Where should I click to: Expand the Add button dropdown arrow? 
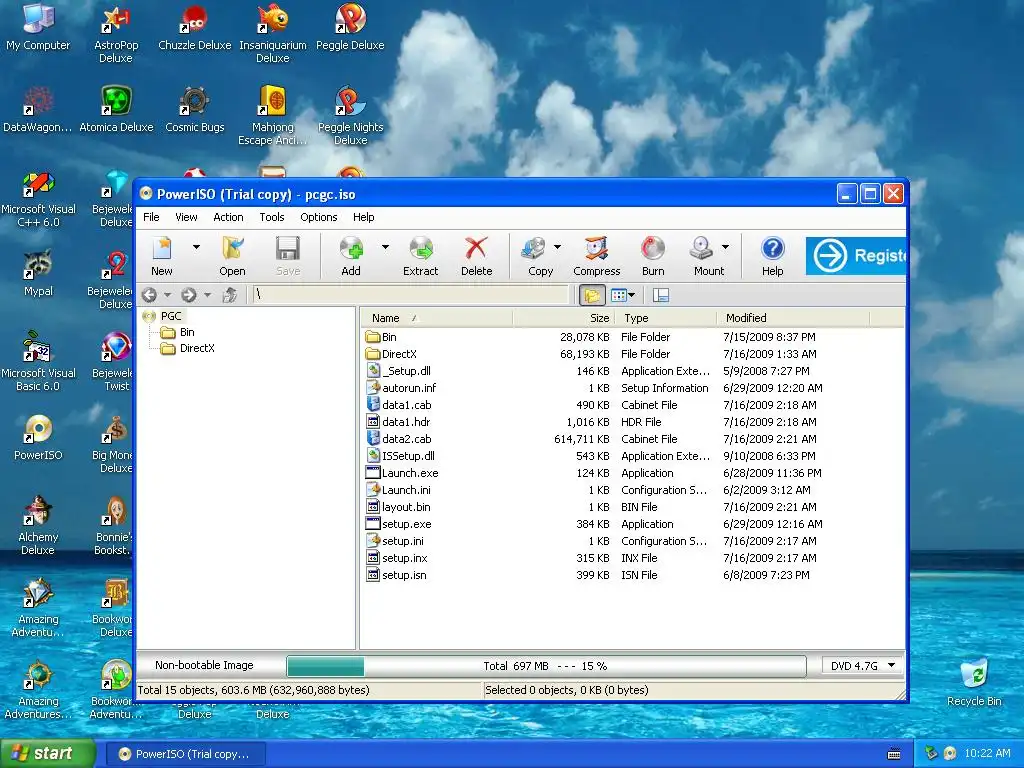click(385, 248)
